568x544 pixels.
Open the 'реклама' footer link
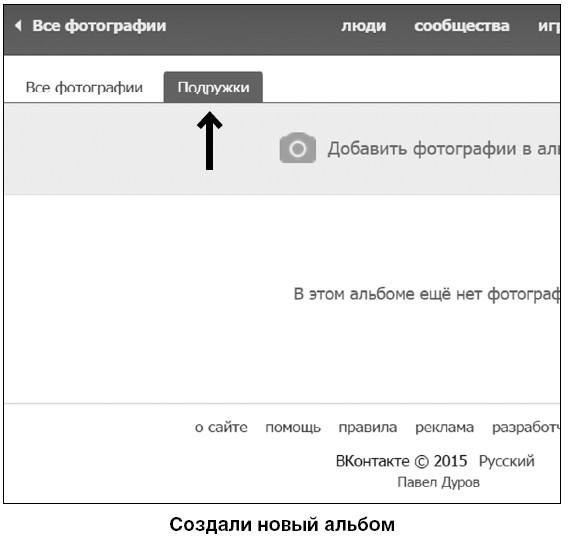pos(444,428)
